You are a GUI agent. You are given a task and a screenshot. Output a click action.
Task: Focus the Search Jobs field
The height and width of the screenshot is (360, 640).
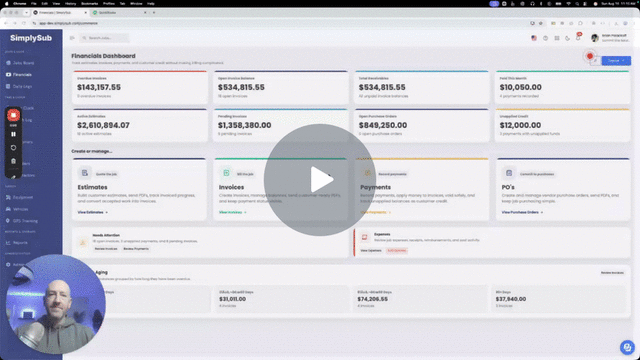click(104, 38)
